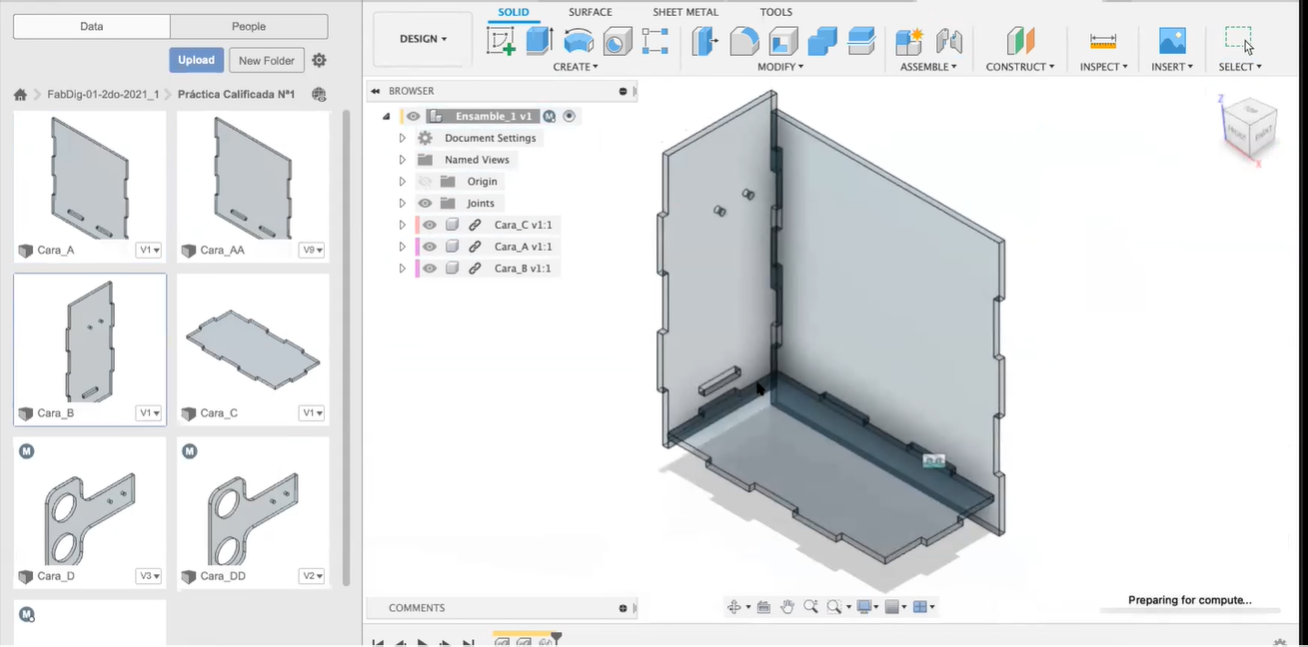This screenshot has height=647, width=1308.
Task: Click the Combine tool
Action: (822, 41)
